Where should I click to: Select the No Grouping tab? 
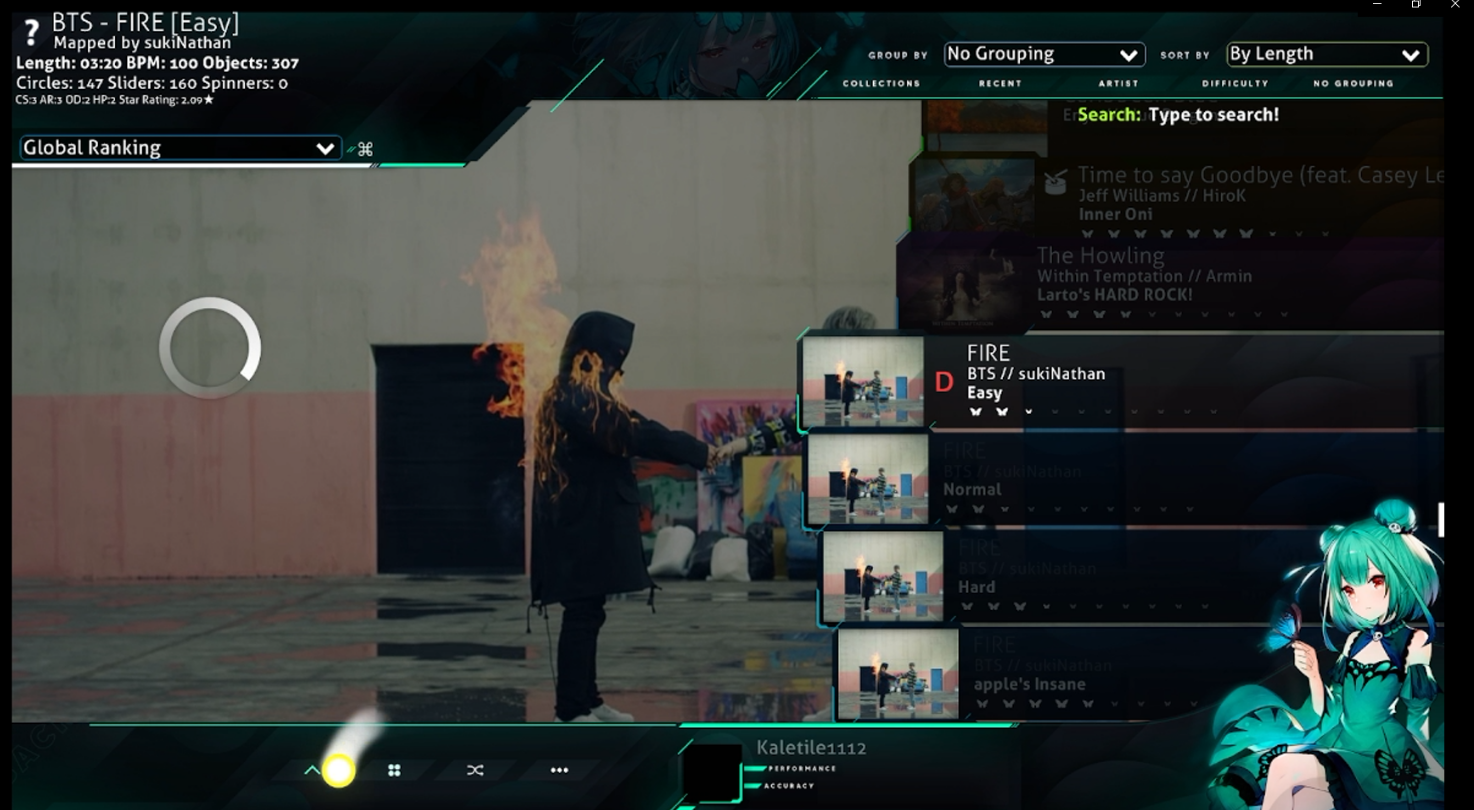tap(1353, 84)
